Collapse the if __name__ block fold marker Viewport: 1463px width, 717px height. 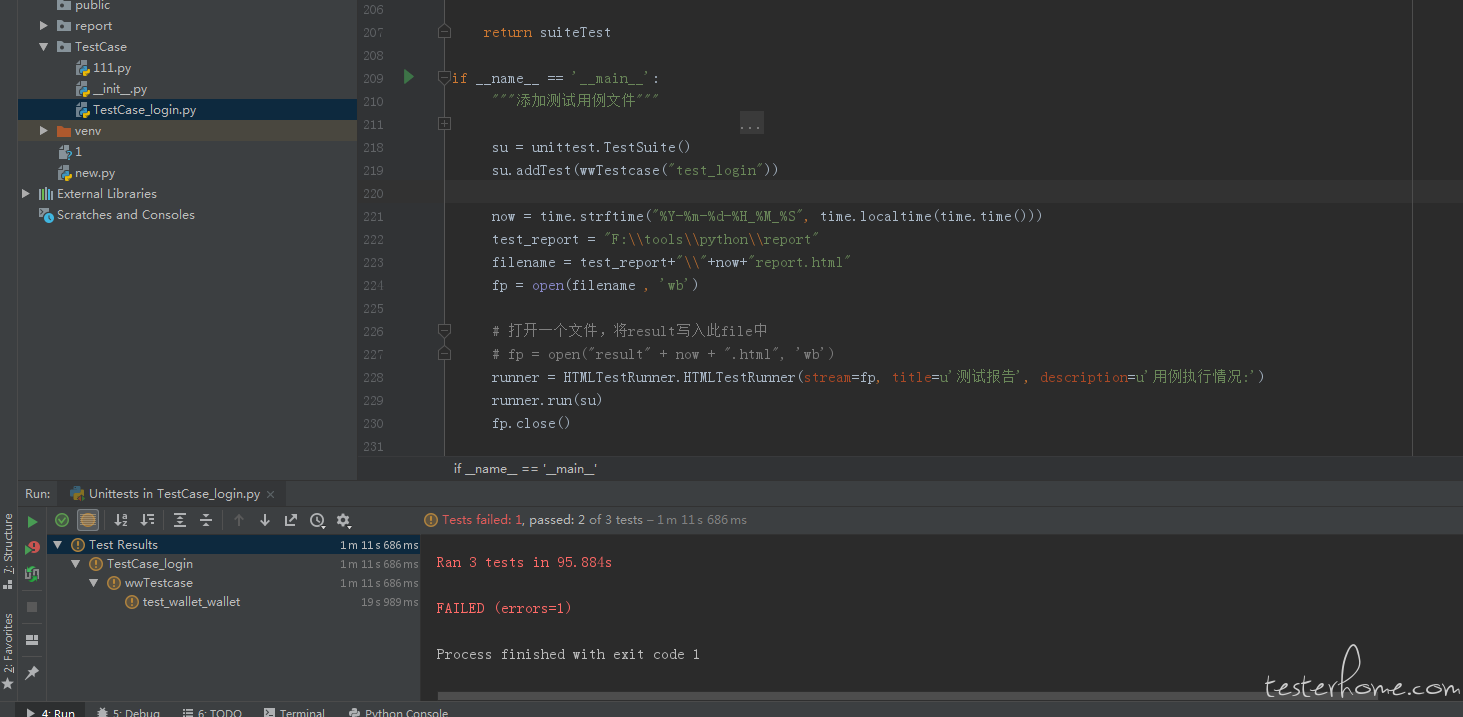point(444,78)
